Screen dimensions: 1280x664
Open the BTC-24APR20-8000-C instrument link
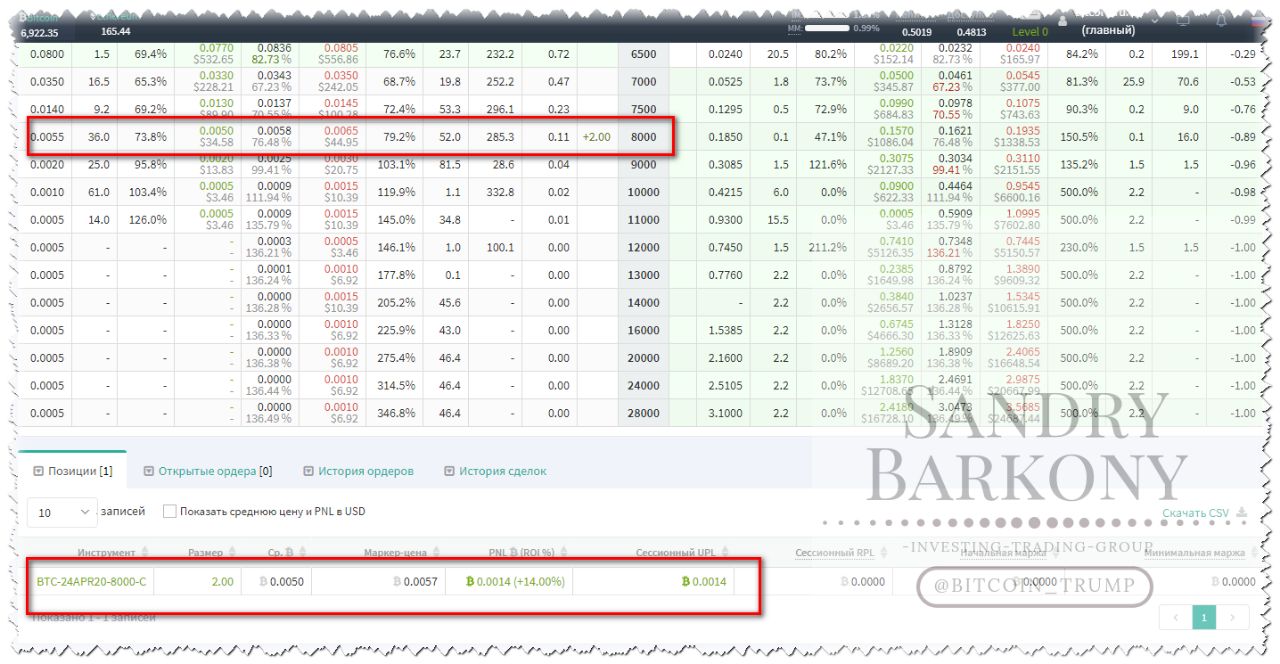[x=91, y=581]
